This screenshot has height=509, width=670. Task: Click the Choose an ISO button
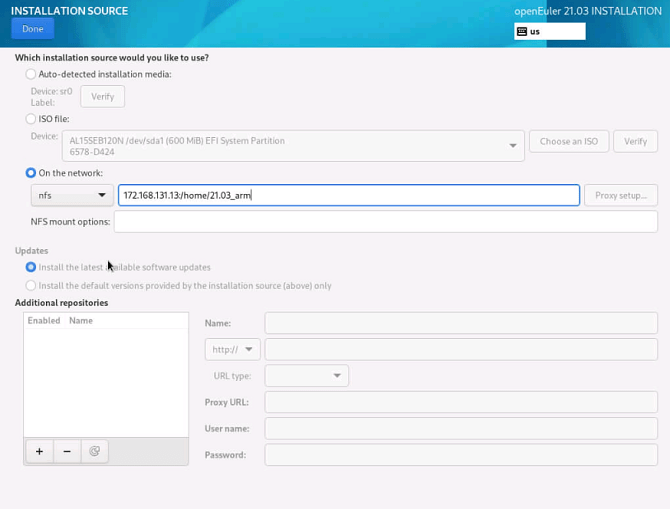(x=569, y=141)
